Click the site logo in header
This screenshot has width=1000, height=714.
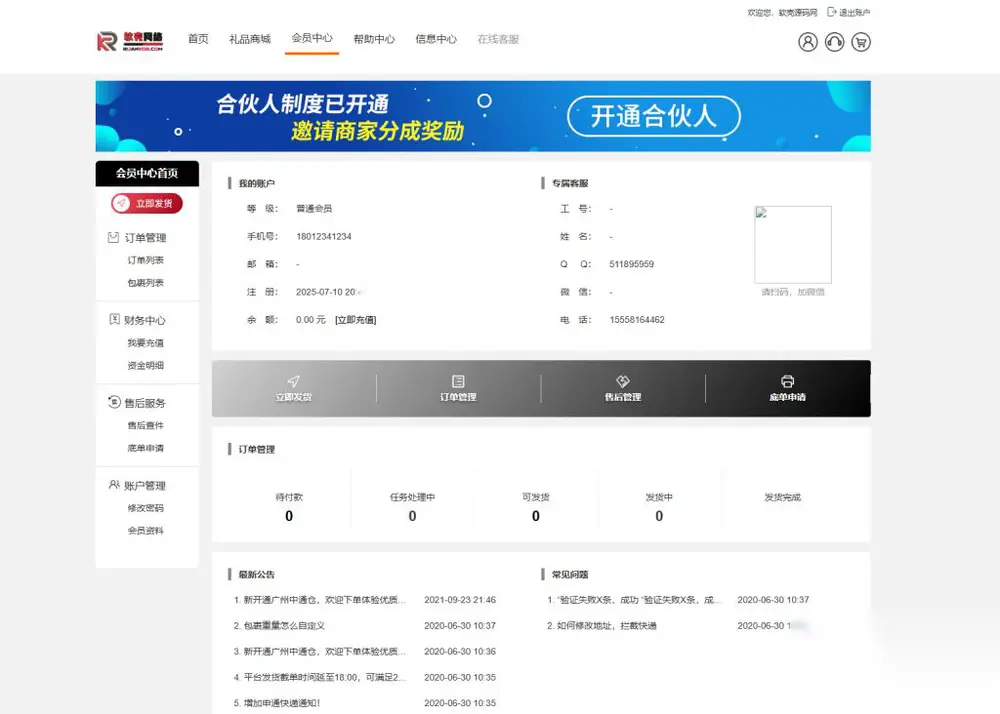[x=130, y=41]
